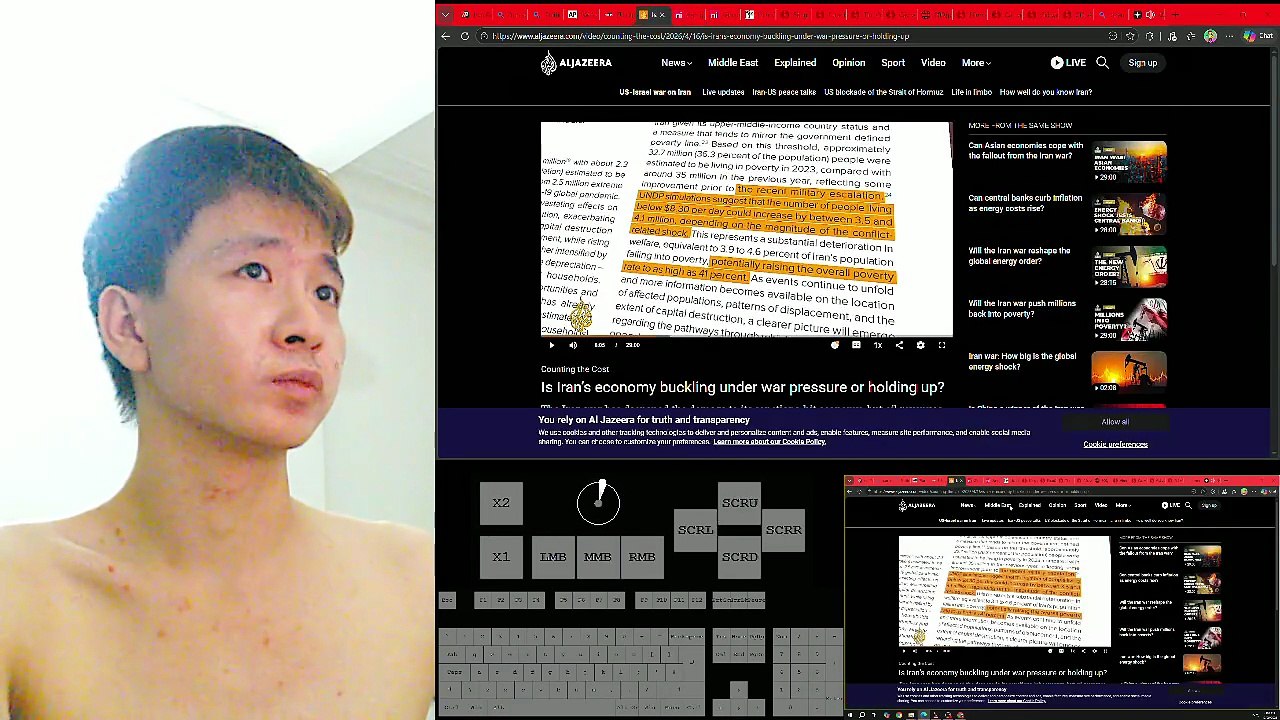Viewport: 1280px width, 720px height.
Task: Expand the News dropdown menu
Action: (676, 63)
